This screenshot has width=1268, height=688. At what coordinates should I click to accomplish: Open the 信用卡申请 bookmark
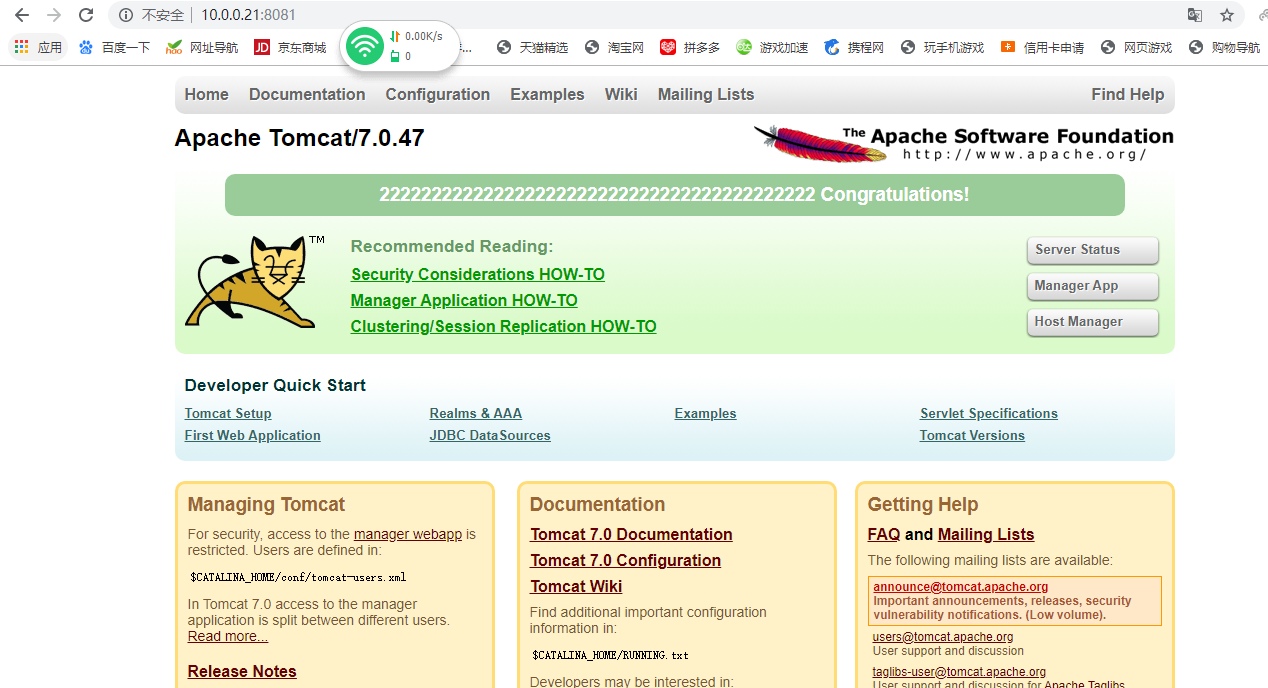click(x=1042, y=47)
